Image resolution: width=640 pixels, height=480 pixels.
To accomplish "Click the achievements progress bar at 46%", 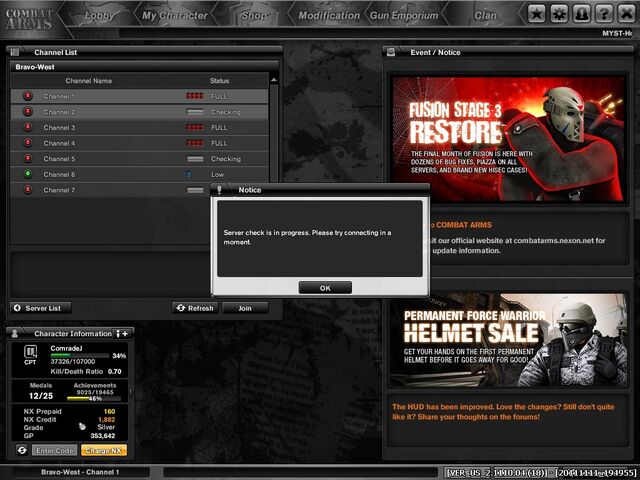I will coord(94,398).
